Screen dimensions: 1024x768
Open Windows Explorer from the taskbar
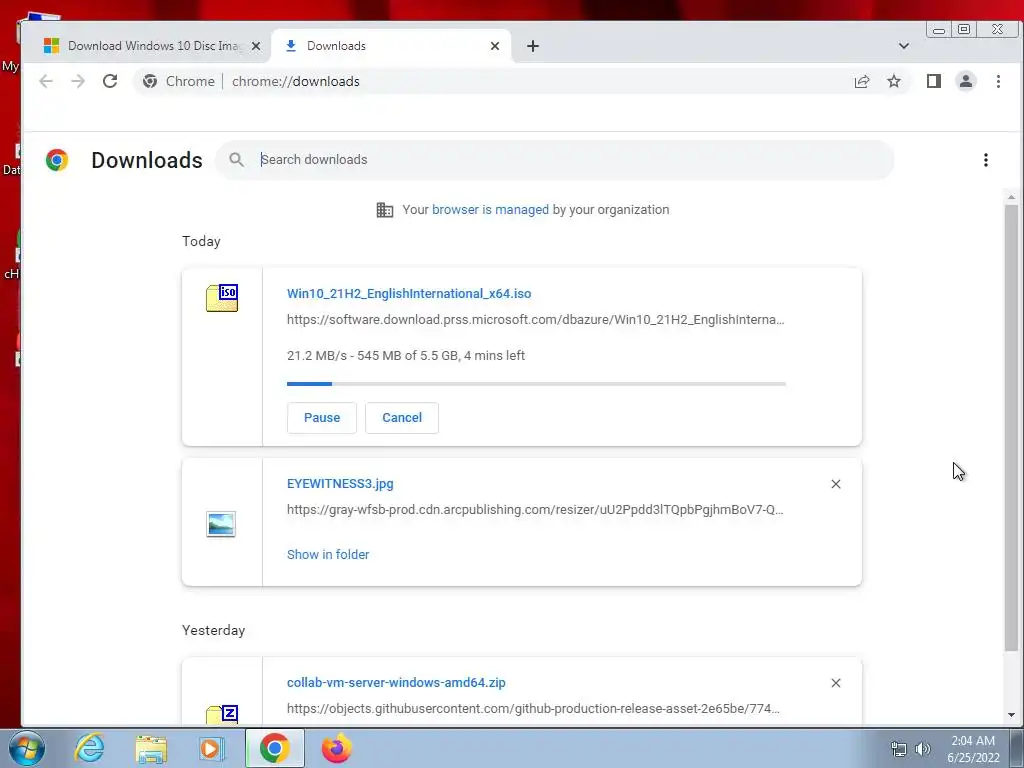[151, 748]
